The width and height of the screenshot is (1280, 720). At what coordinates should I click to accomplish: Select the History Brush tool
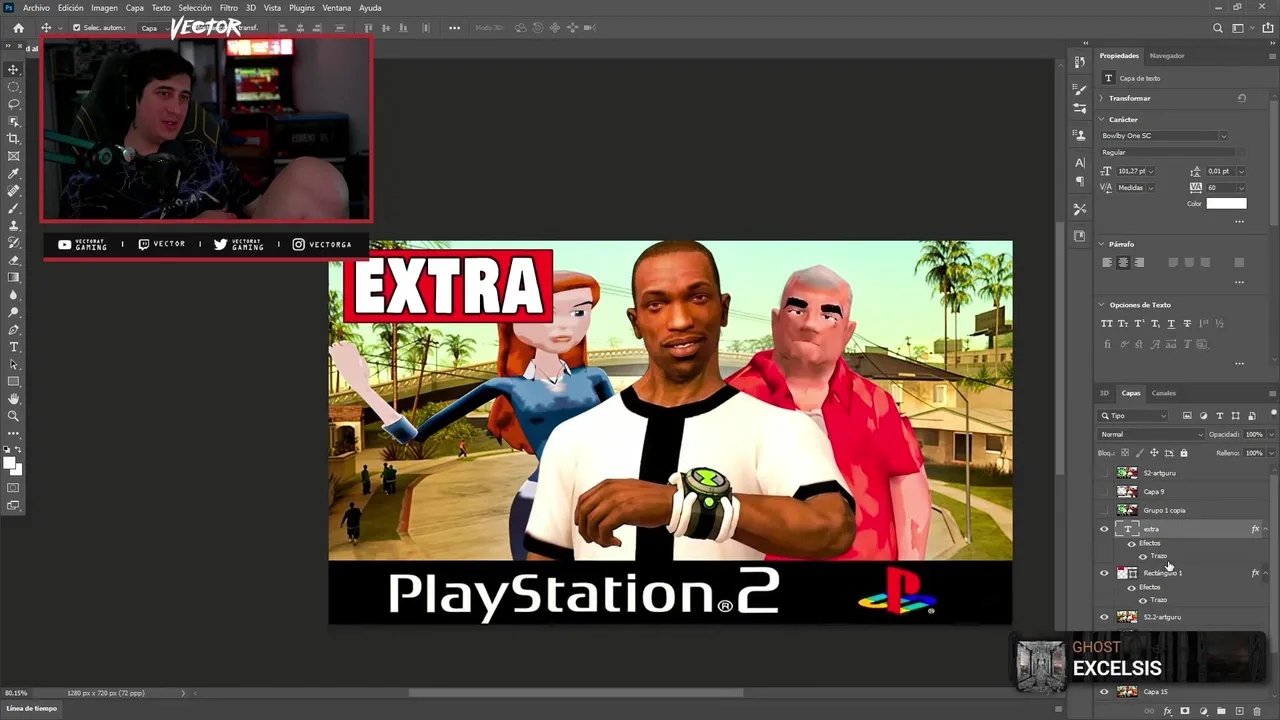pos(14,243)
